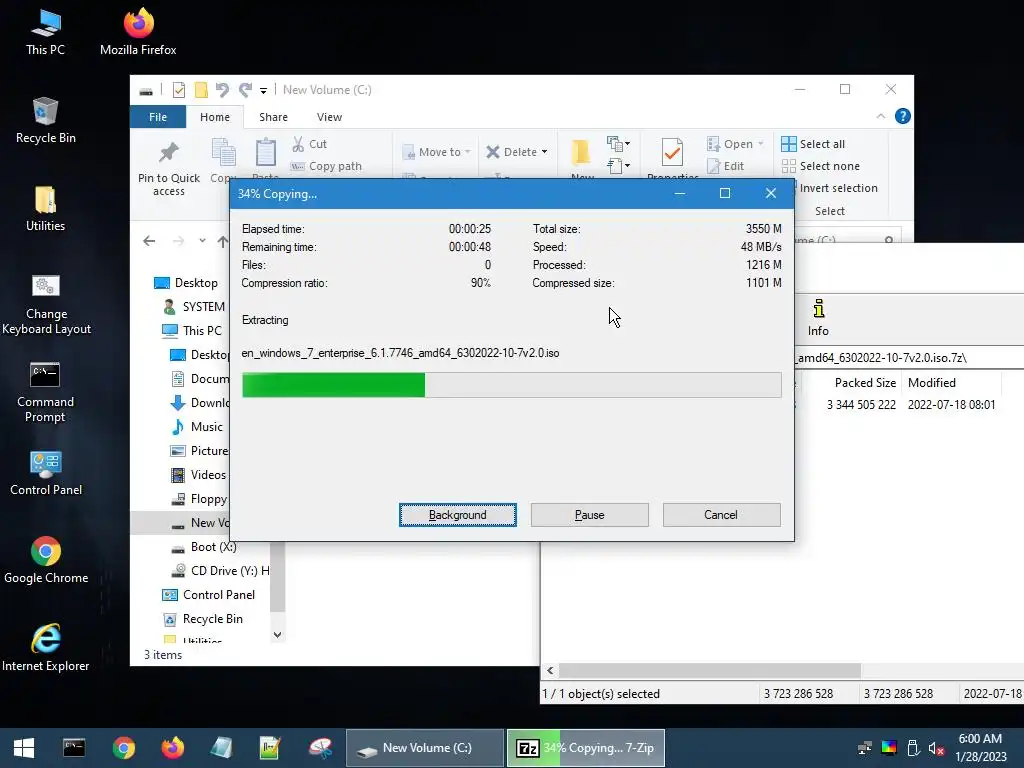
Task: Open the recent locations dropdown chevron
Action: [x=202, y=241]
